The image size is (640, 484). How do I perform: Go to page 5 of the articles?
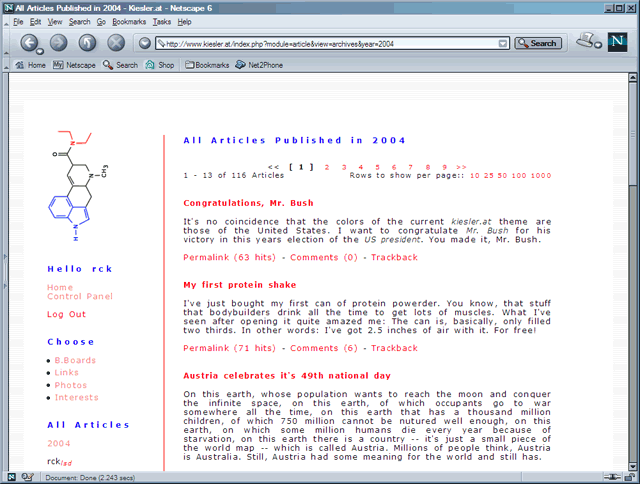point(377,167)
